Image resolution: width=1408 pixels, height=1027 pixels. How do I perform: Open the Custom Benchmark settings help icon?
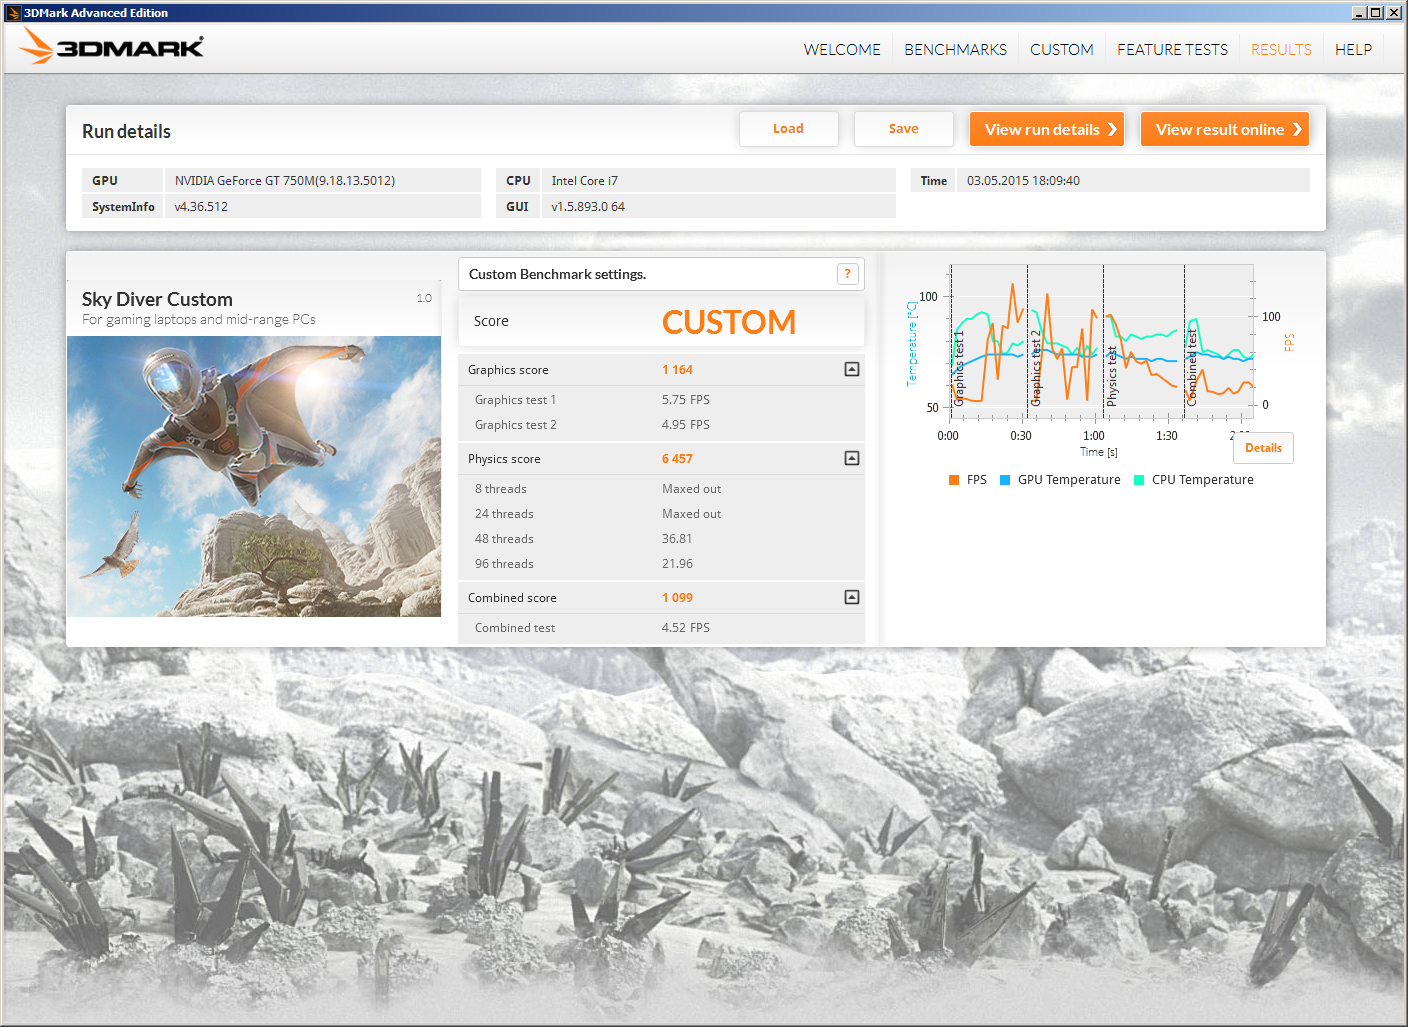[847, 274]
